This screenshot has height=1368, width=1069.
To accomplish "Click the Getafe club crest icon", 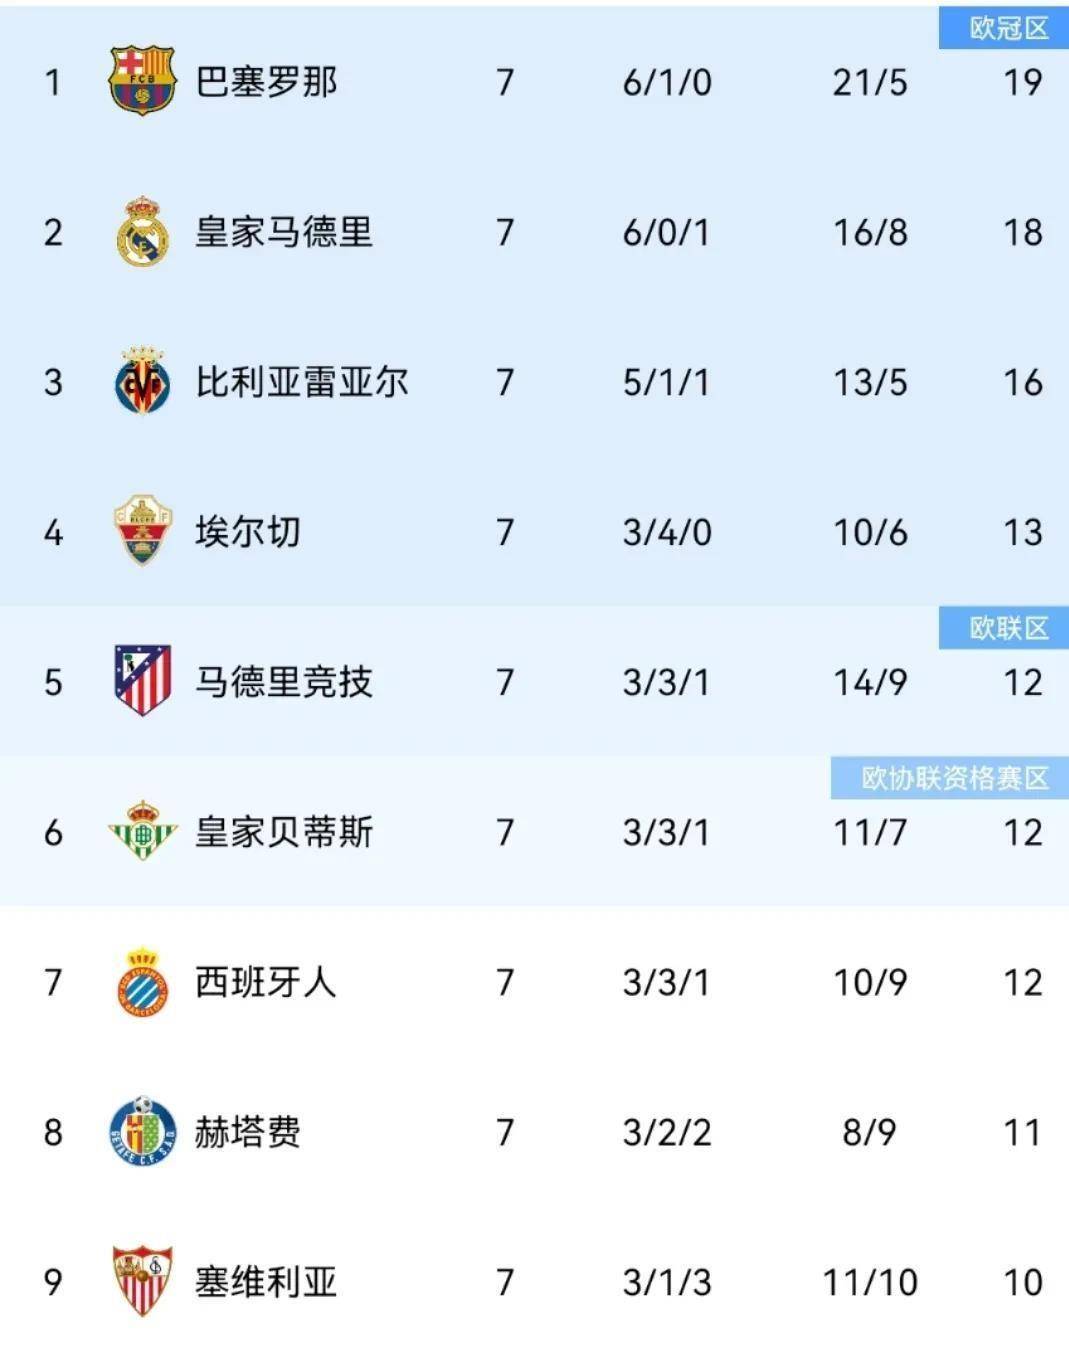I will (x=142, y=1131).
